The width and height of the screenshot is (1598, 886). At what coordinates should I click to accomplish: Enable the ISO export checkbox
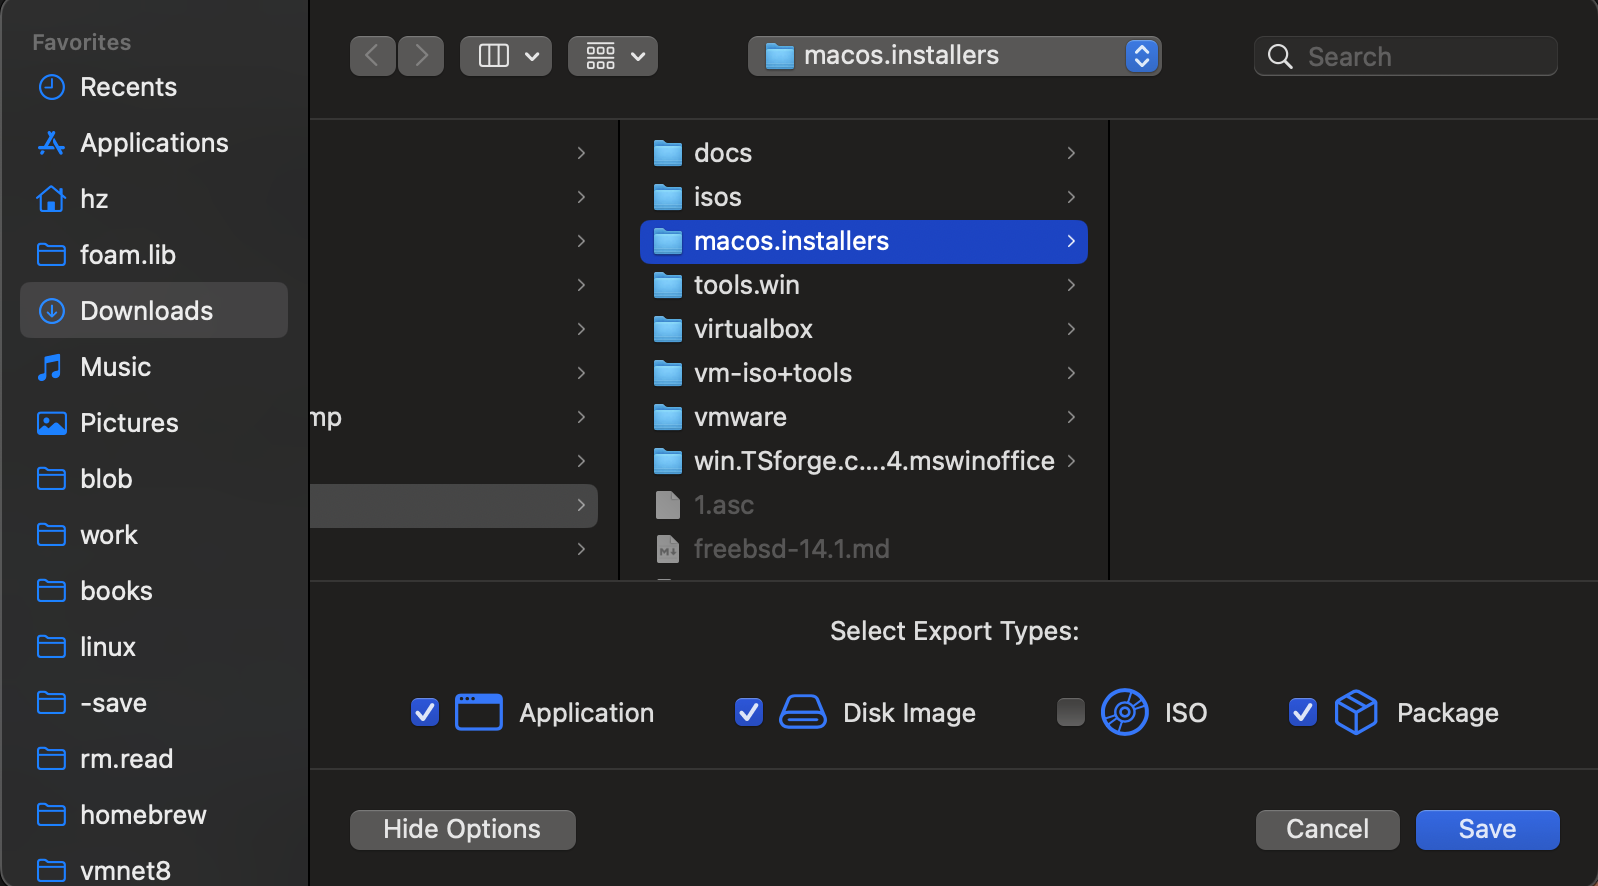(x=1070, y=712)
